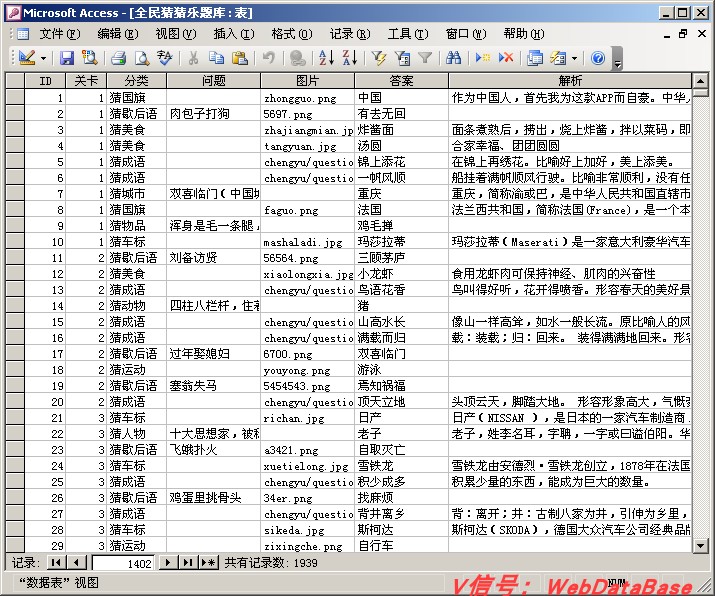Go to previous record button
Viewport: 715px width, 596px height.
[x=77, y=563]
